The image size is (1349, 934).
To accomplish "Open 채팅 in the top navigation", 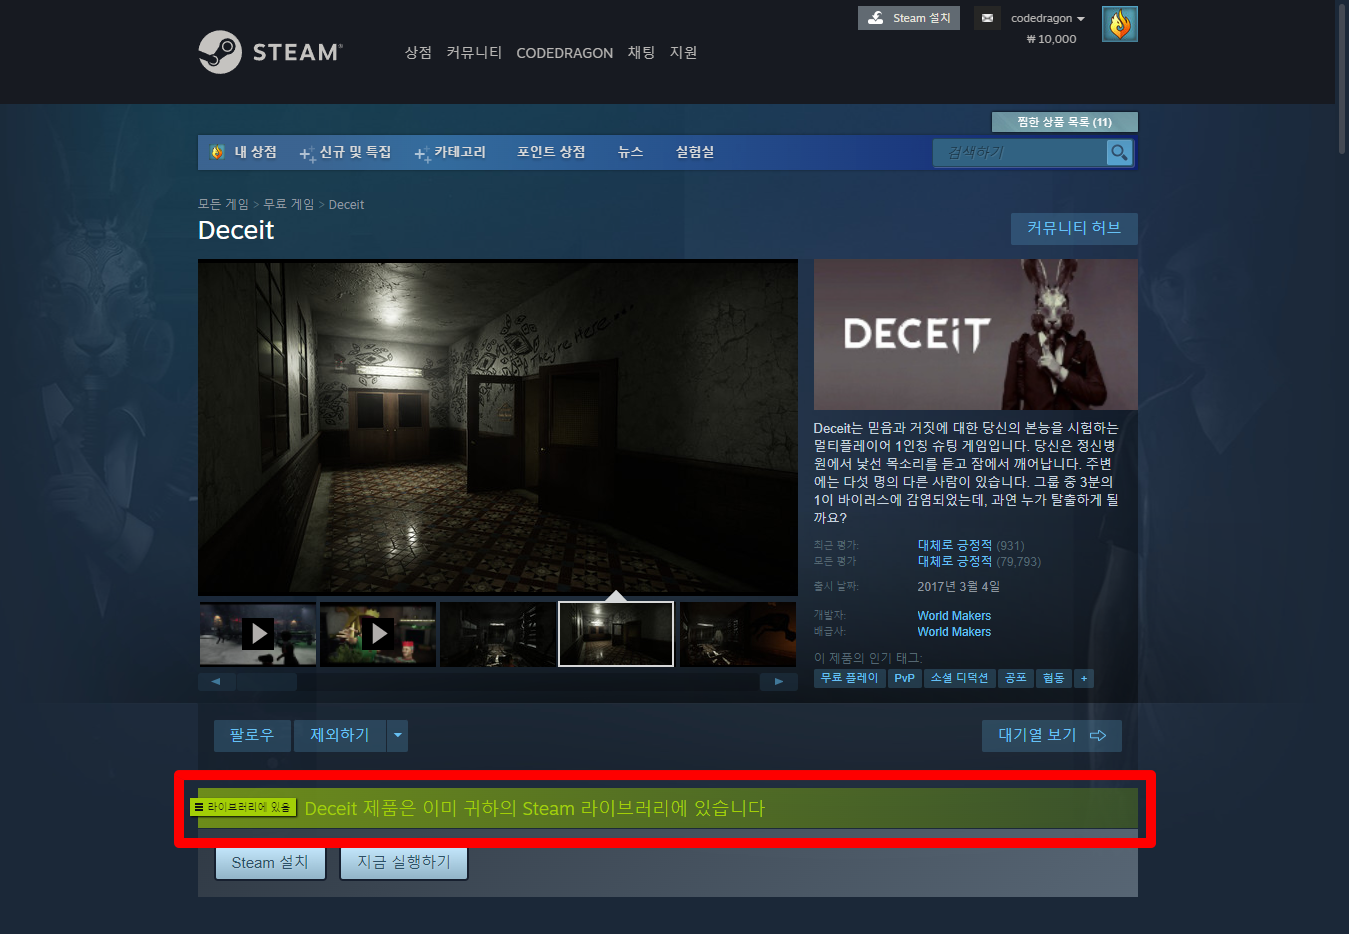I will [x=641, y=53].
